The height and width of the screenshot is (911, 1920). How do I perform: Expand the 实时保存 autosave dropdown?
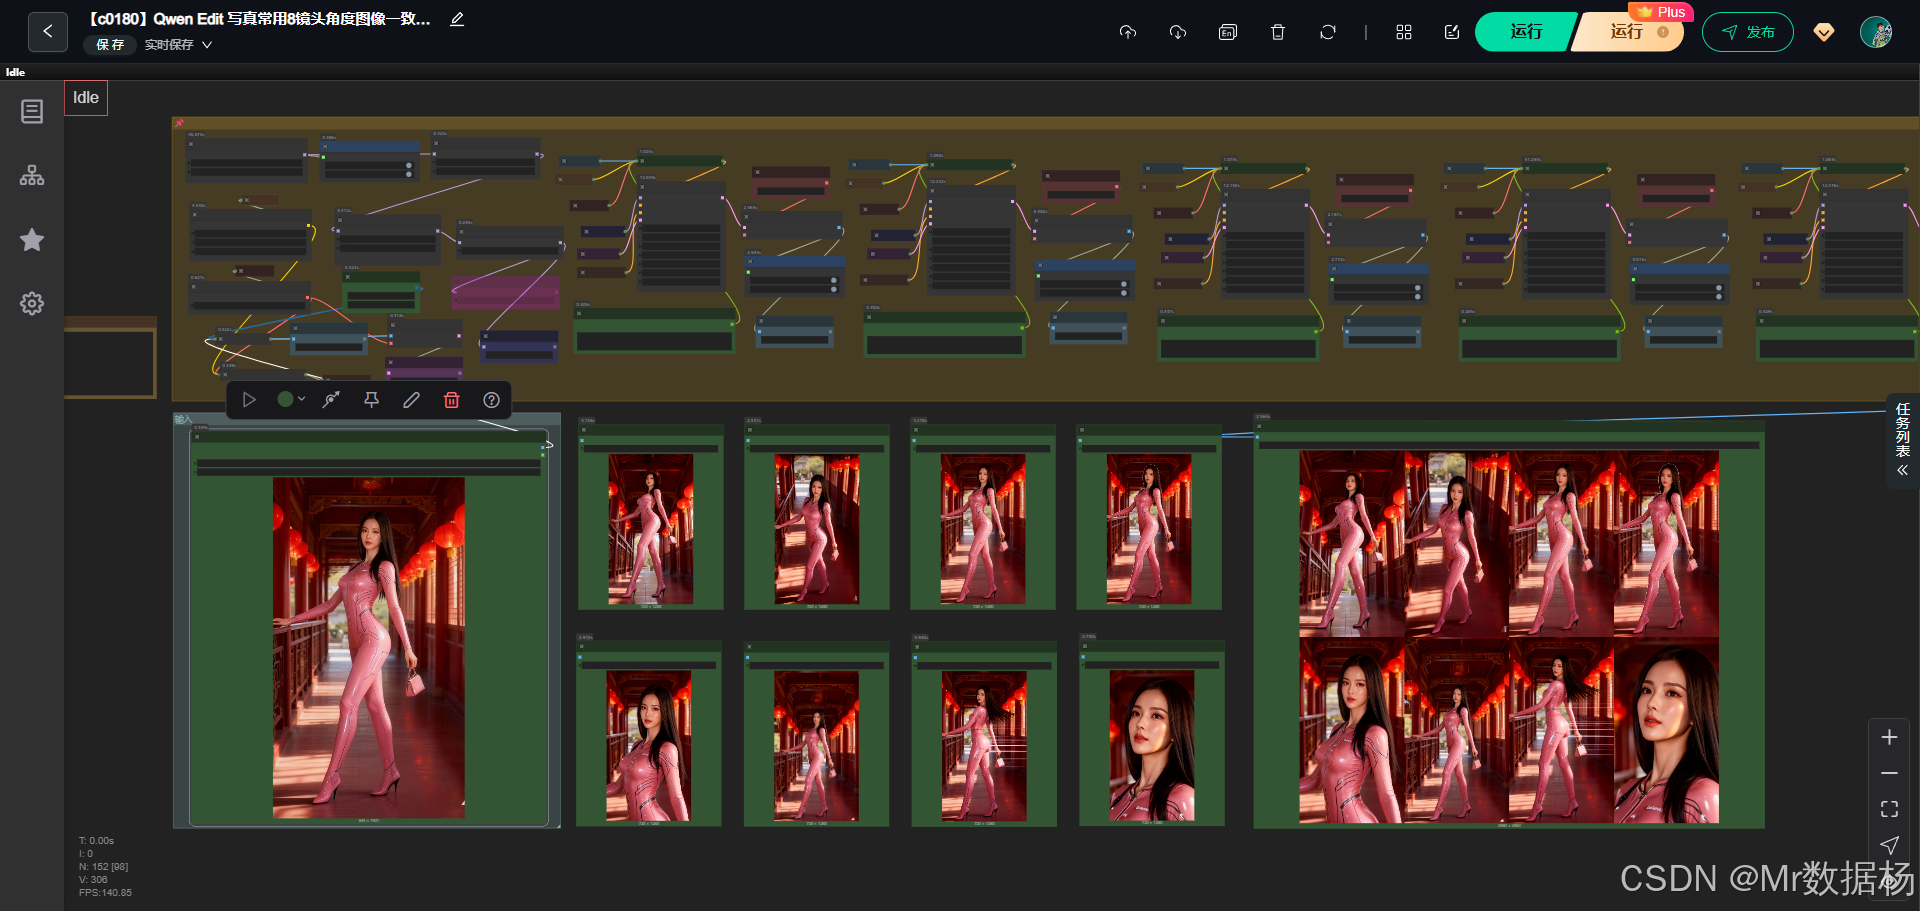[x=179, y=45]
